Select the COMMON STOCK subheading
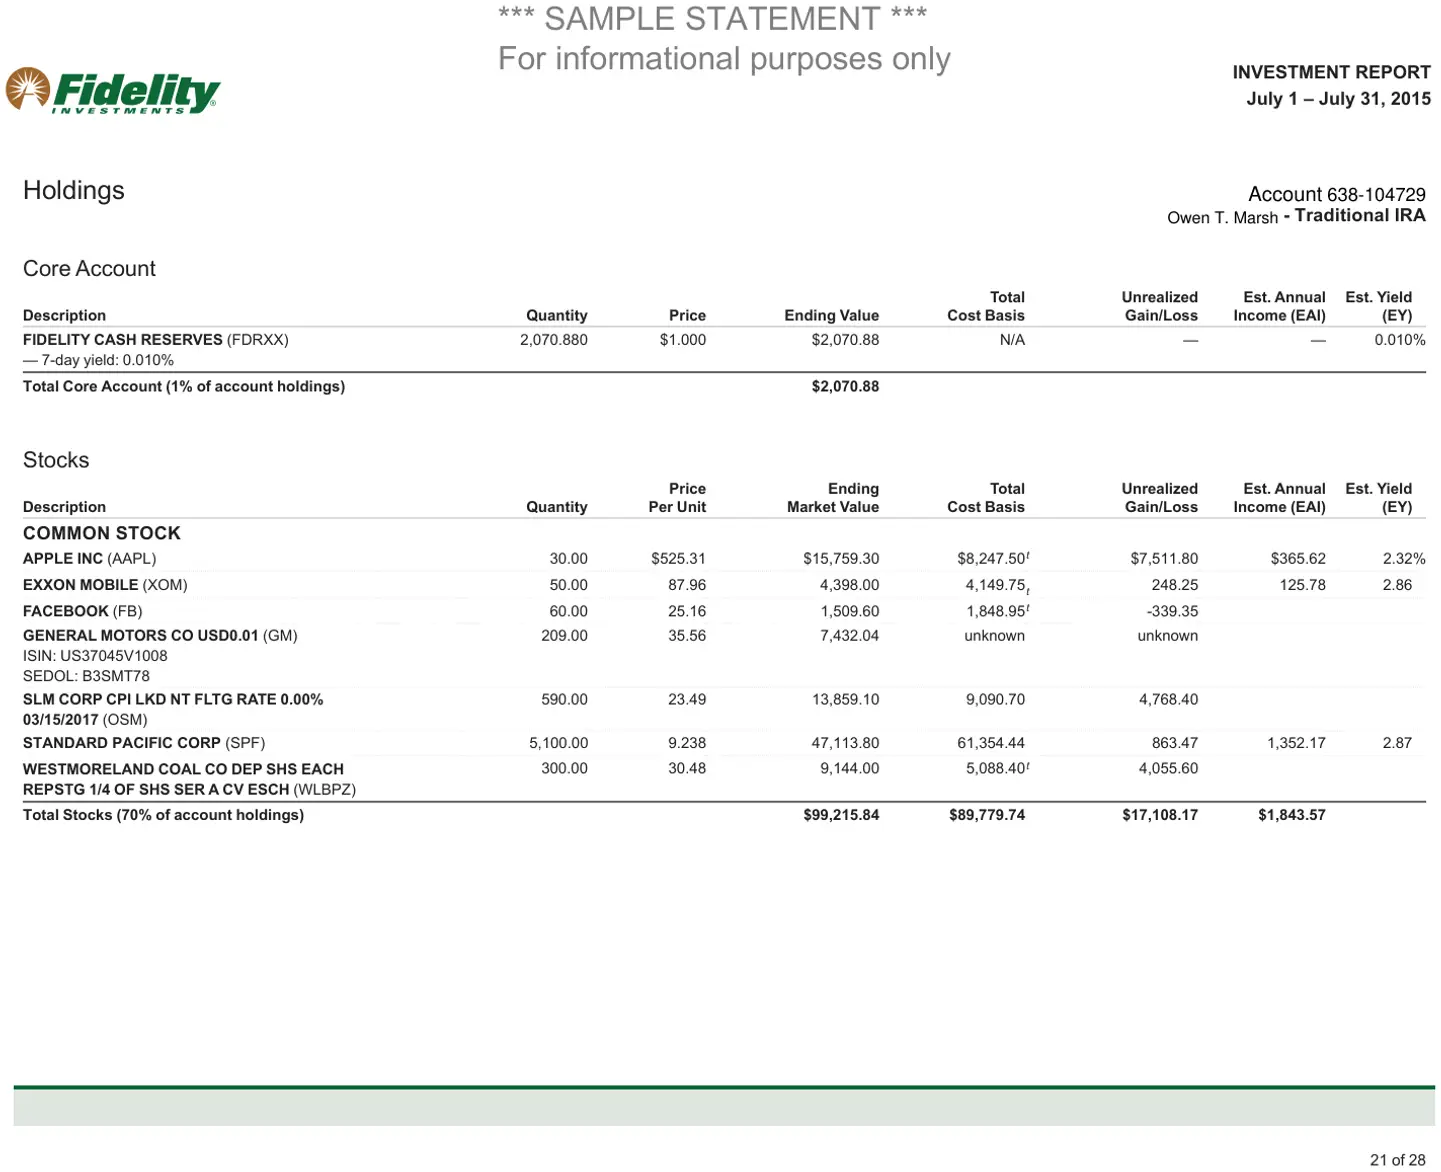 (x=102, y=533)
